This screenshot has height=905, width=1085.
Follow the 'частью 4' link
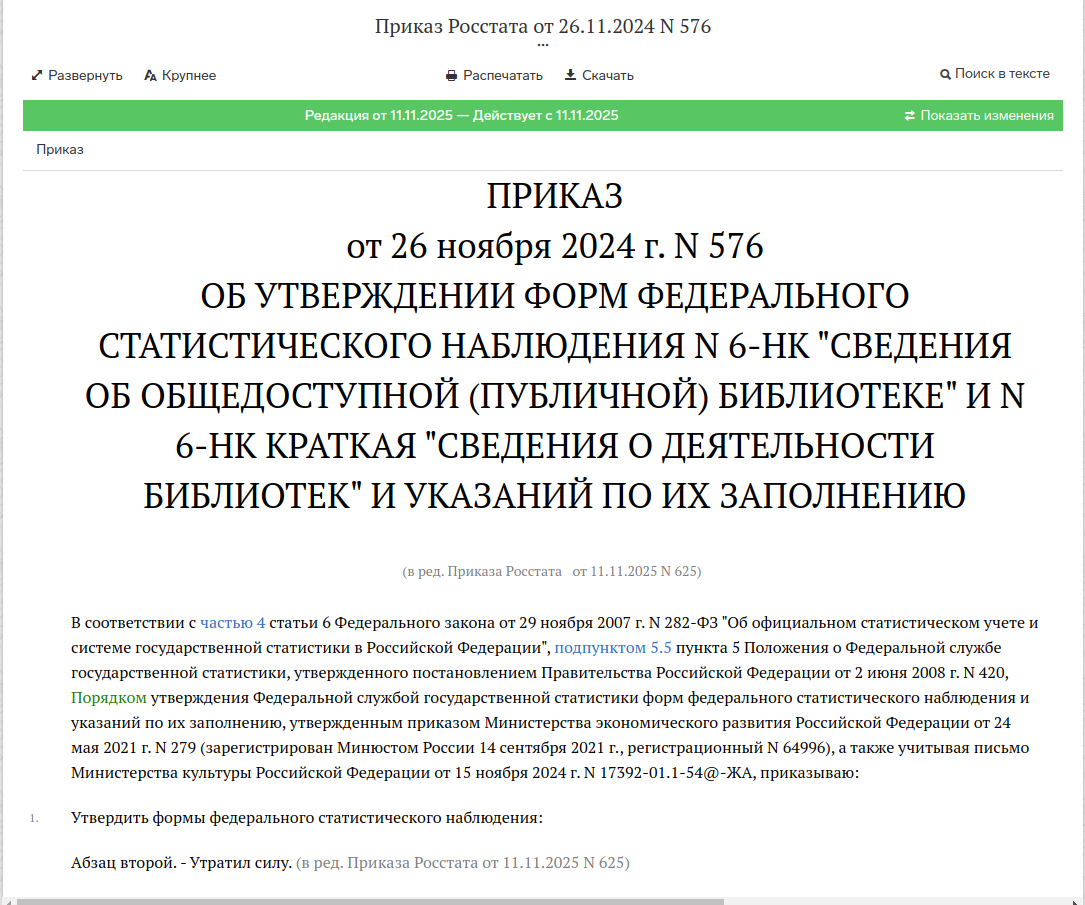coord(233,622)
